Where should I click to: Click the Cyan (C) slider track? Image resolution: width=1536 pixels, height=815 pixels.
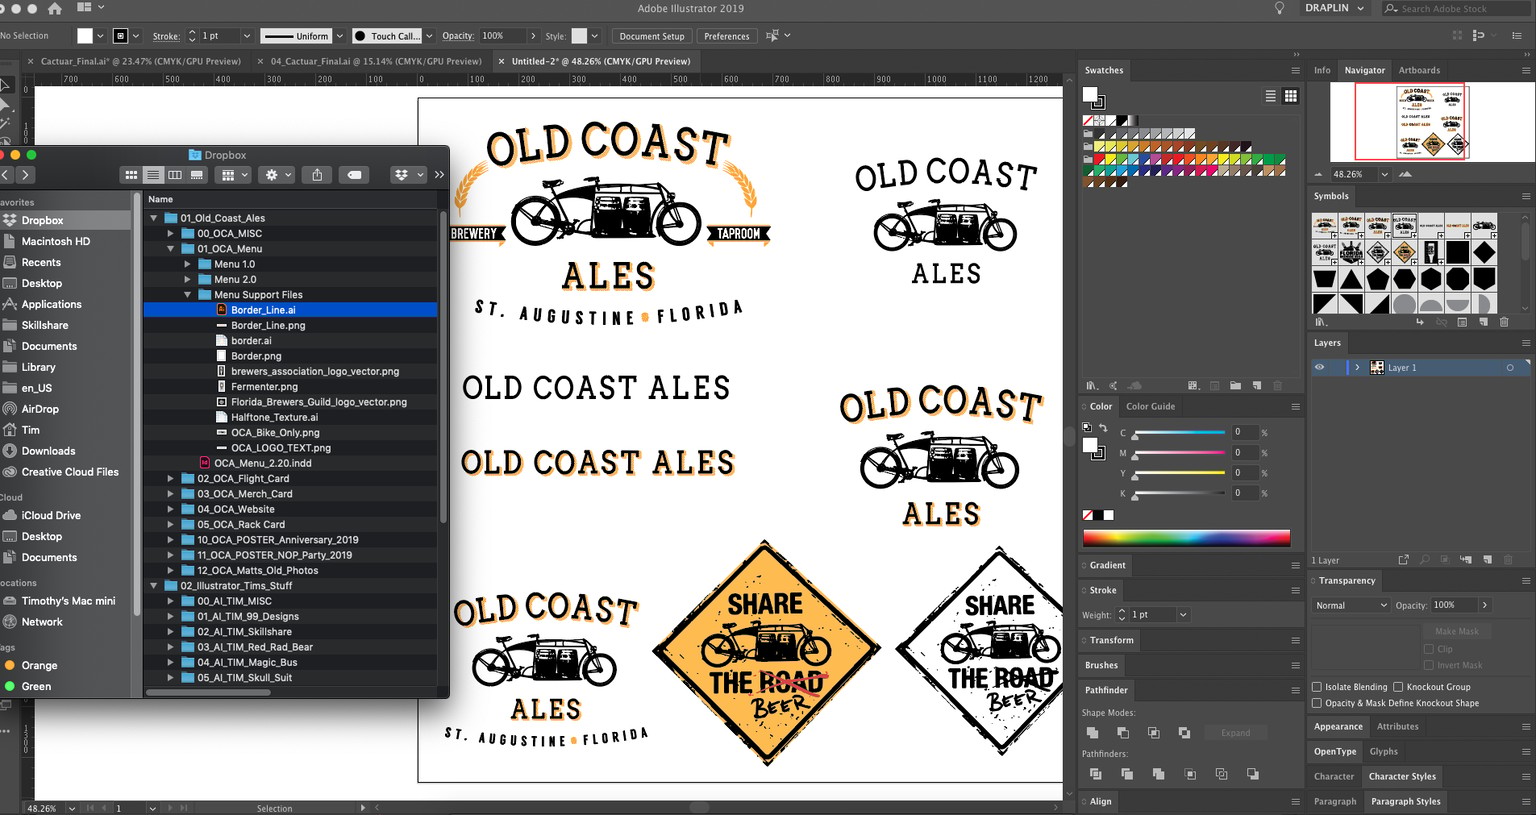click(x=1180, y=433)
